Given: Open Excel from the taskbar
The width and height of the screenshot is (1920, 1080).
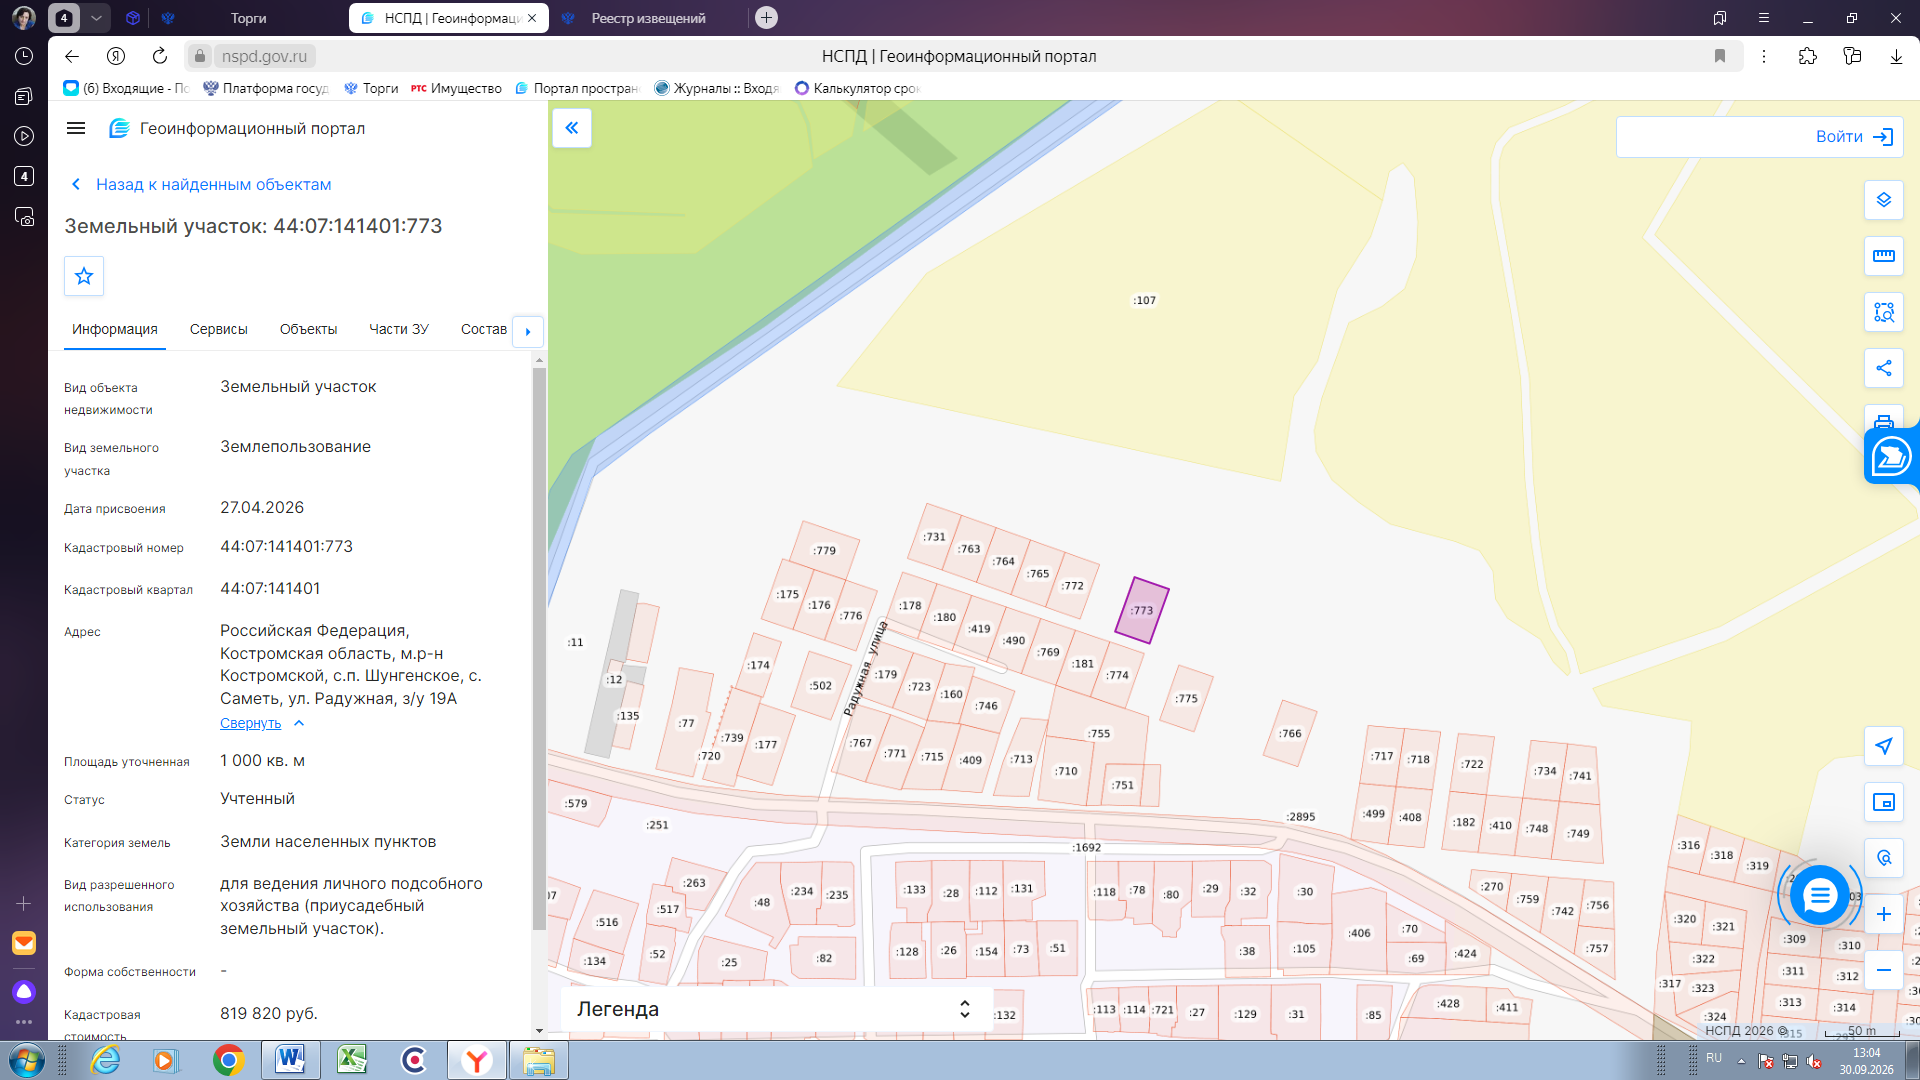Looking at the screenshot, I should tap(352, 1060).
